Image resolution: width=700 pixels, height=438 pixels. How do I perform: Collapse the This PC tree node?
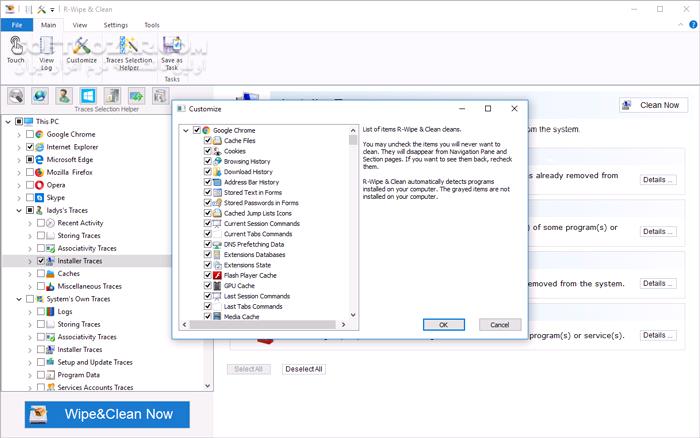coord(7,121)
